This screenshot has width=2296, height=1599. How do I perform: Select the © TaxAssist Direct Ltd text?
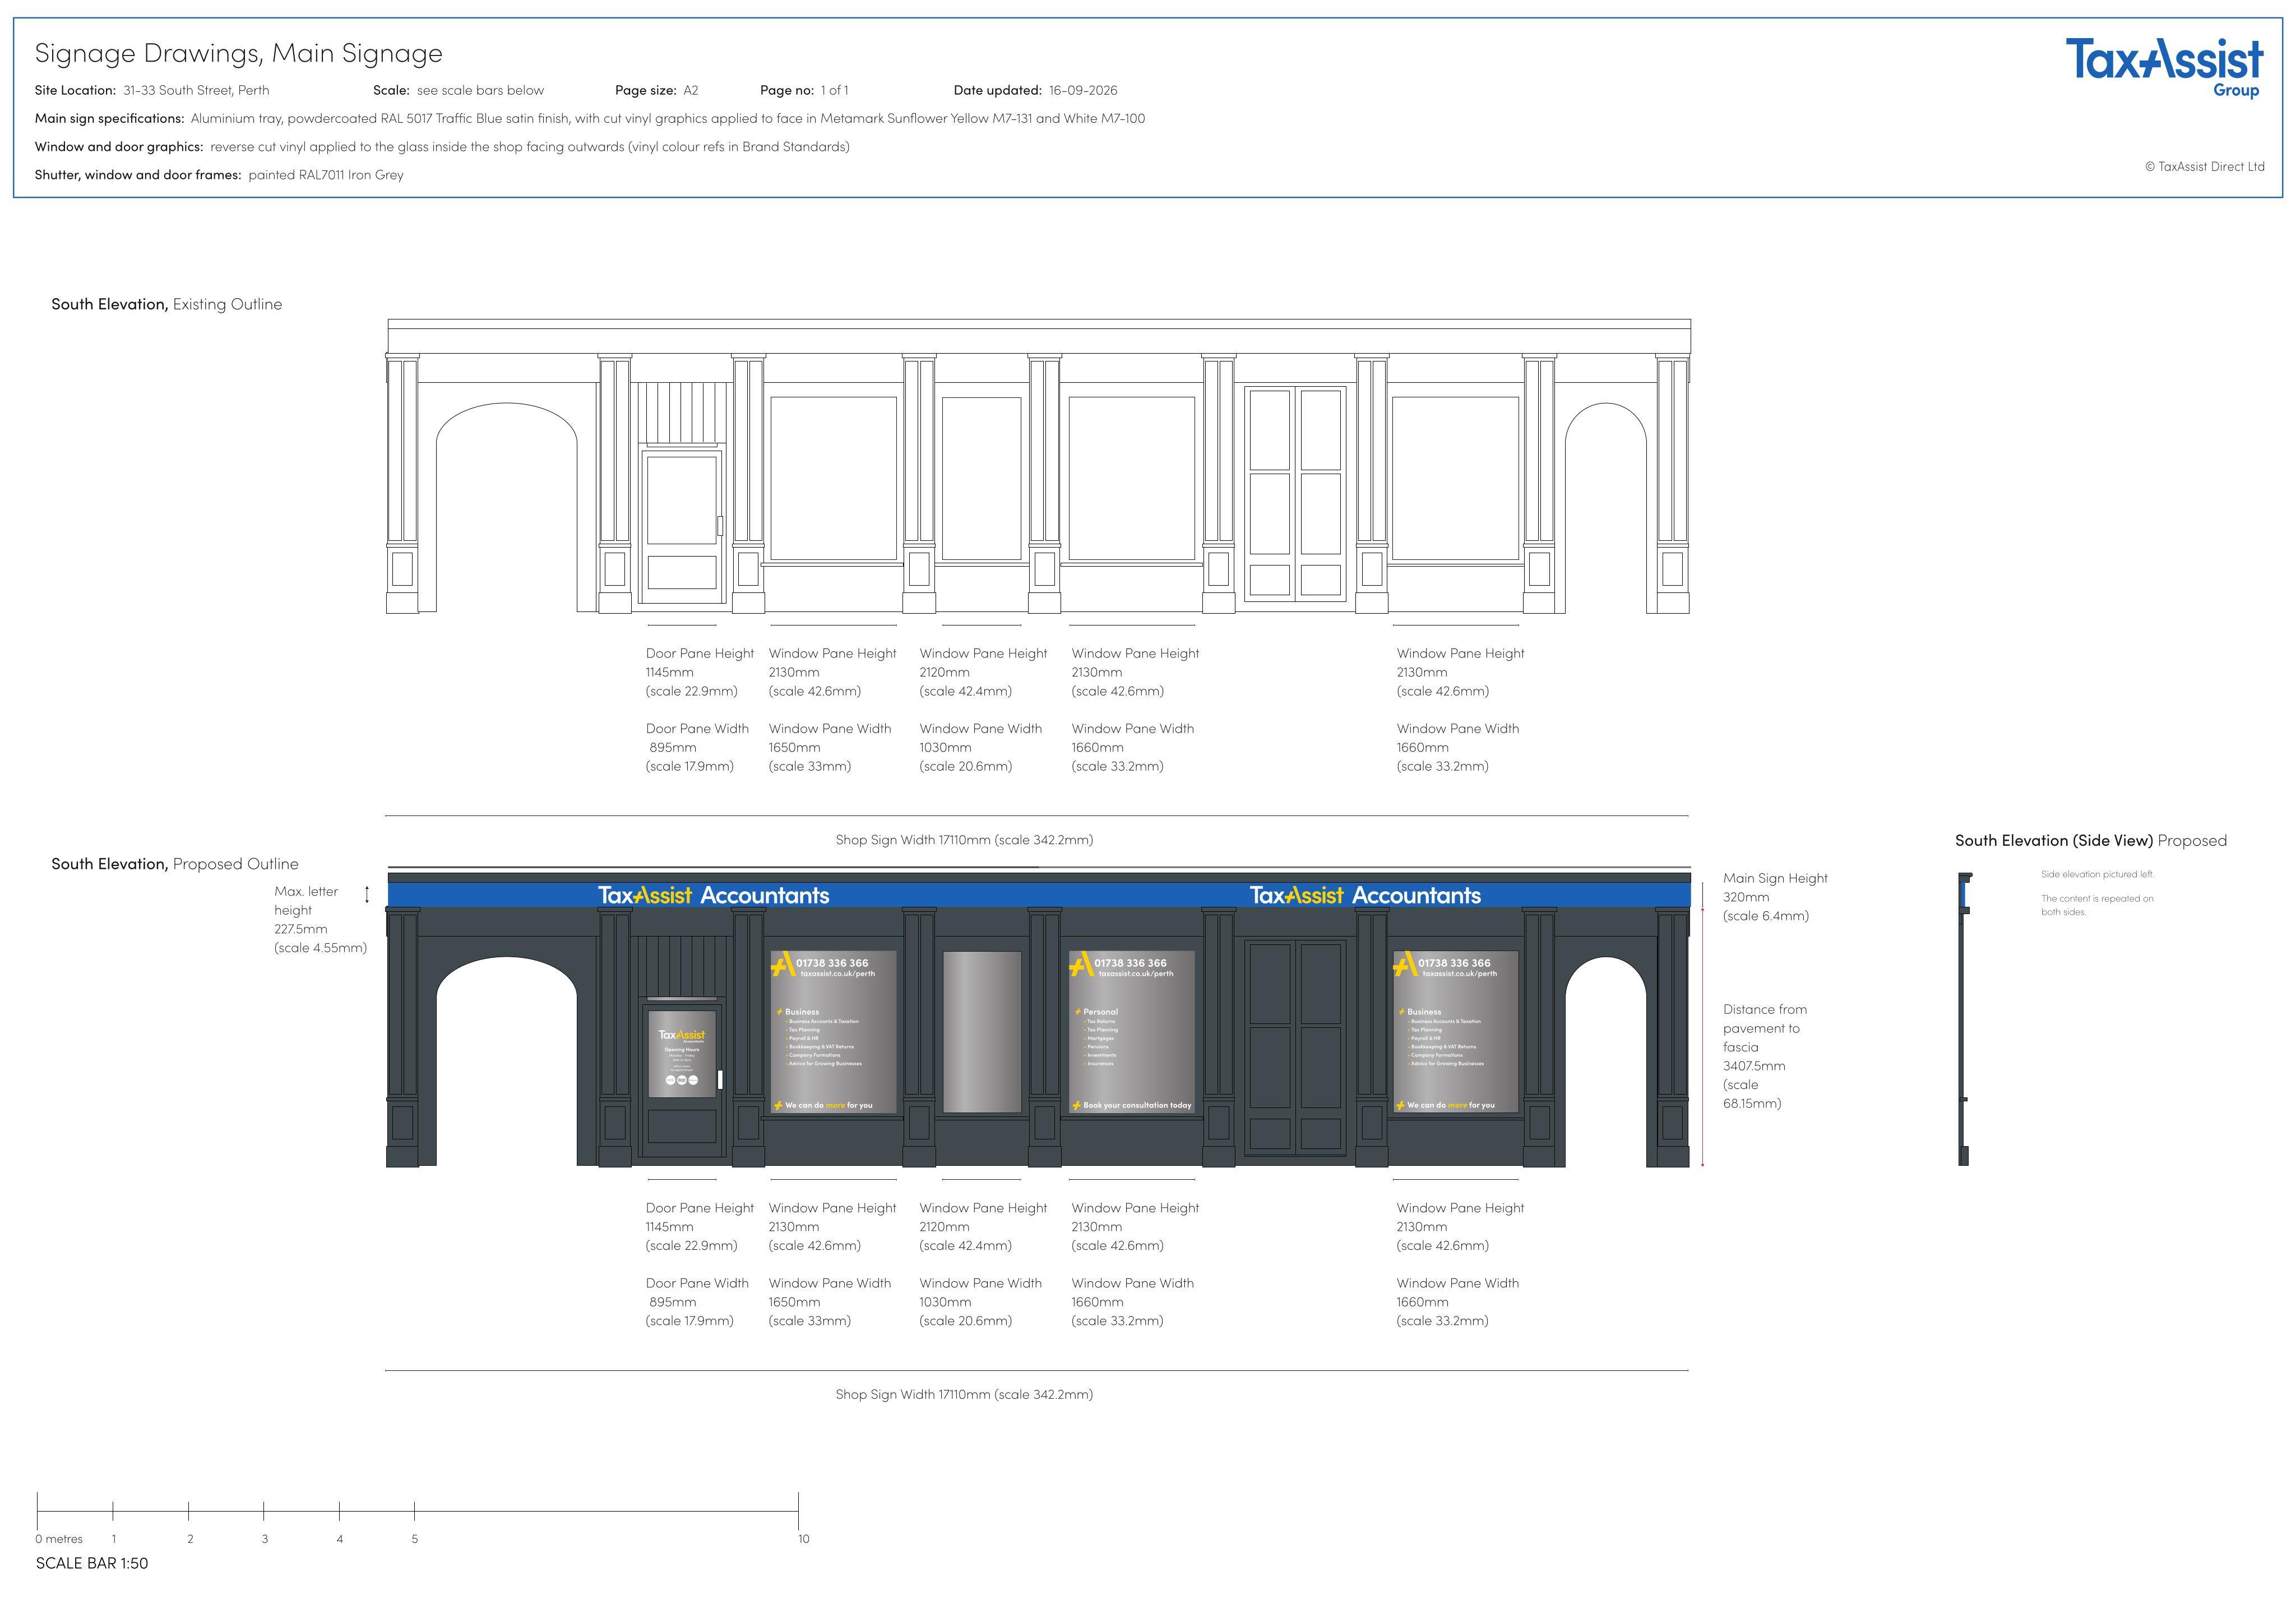pos(2204,167)
